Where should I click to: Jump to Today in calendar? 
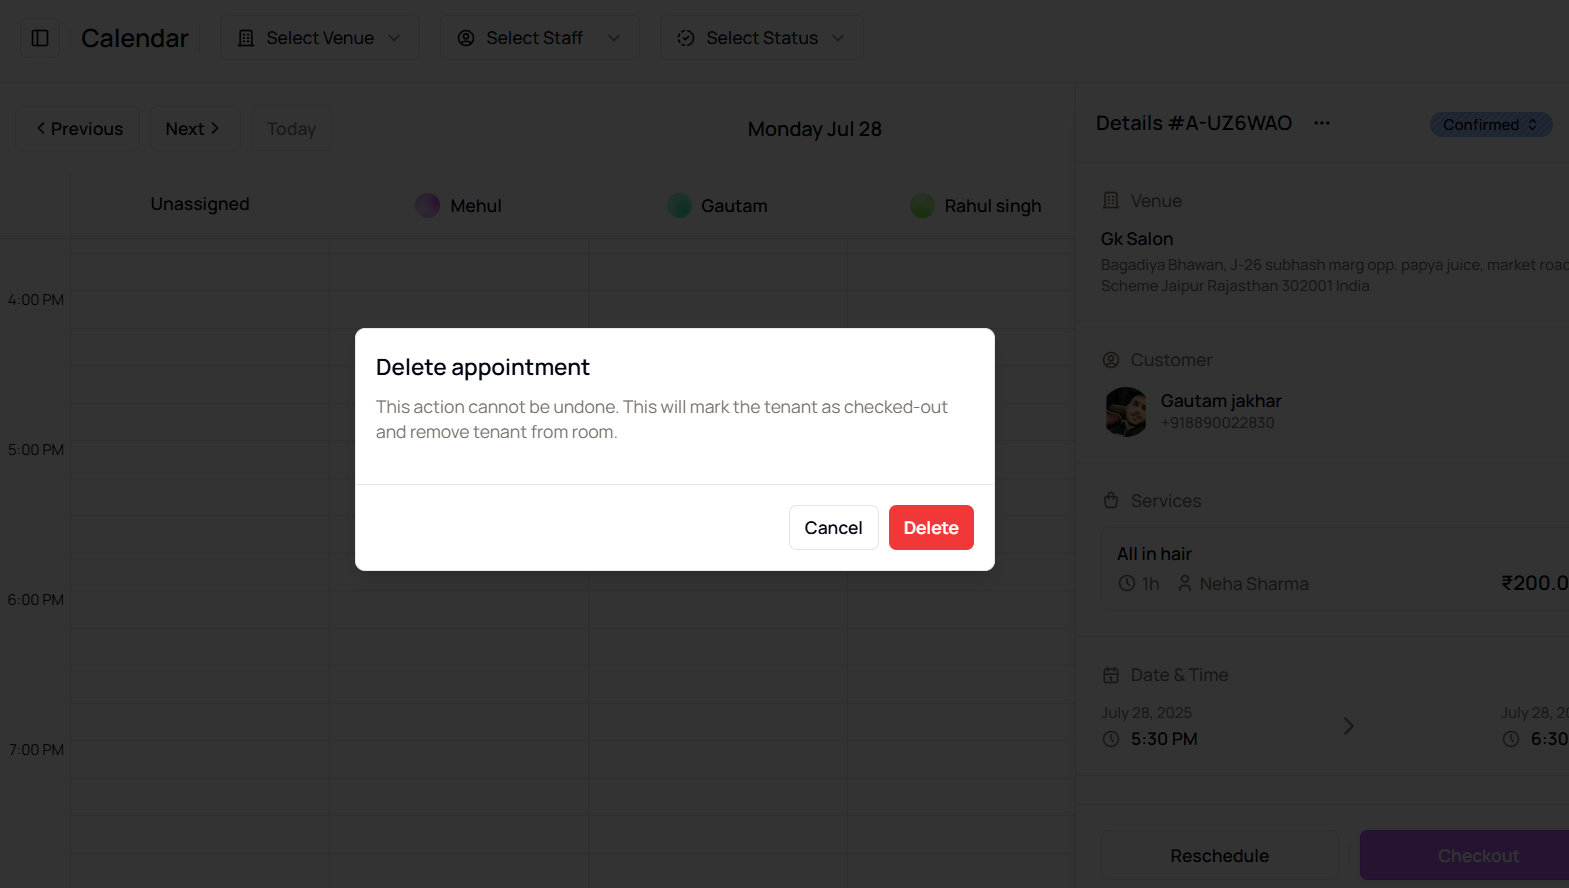(291, 128)
